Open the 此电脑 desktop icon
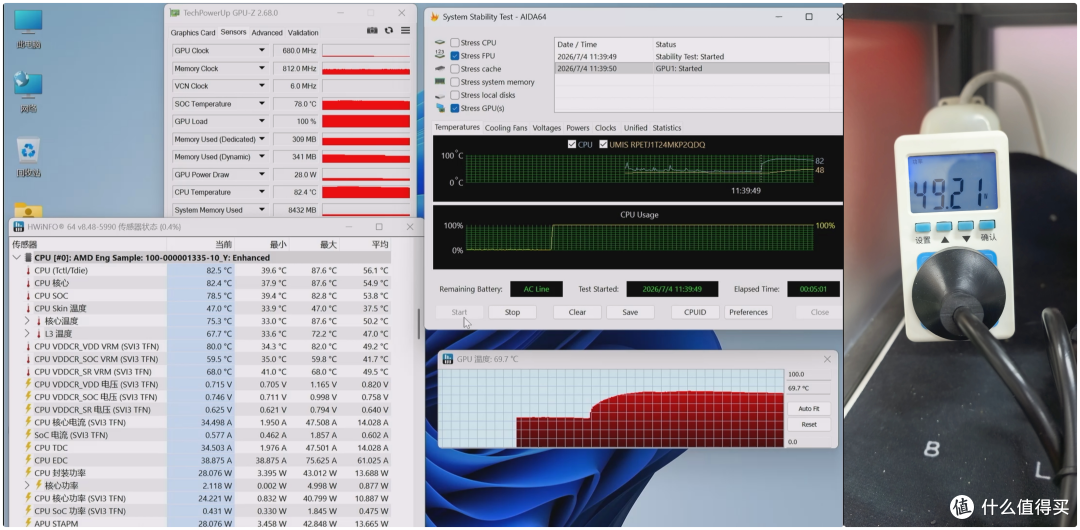Image resolution: width=1080 pixels, height=530 pixels. (x=28, y=29)
